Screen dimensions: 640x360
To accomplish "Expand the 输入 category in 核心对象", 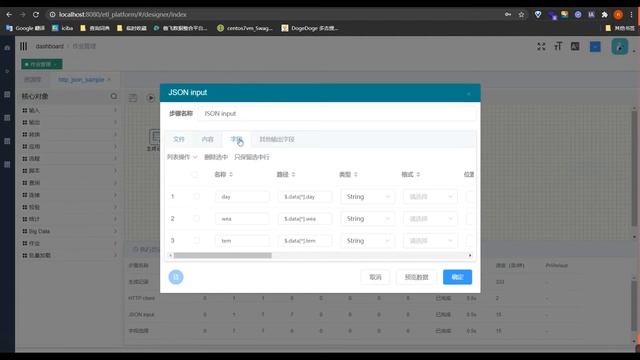I will [70, 110].
